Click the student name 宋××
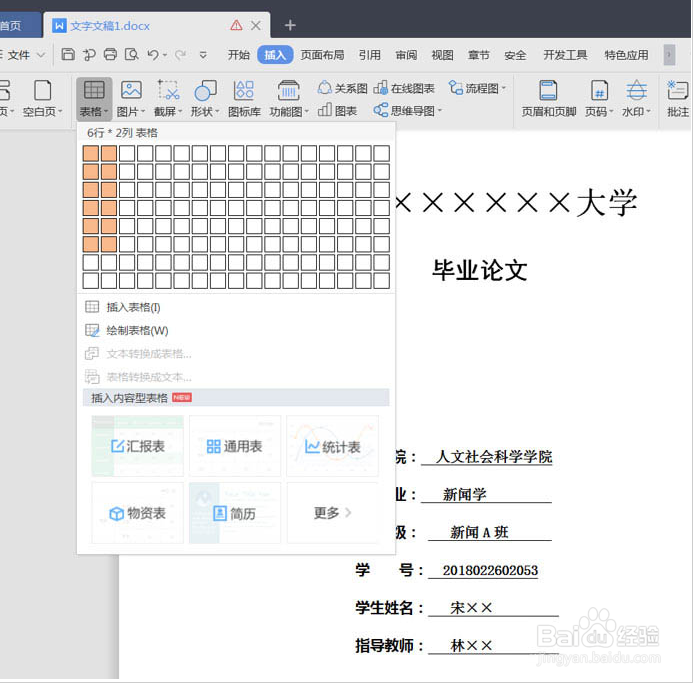The height and width of the screenshot is (683, 700). (x=471, y=608)
